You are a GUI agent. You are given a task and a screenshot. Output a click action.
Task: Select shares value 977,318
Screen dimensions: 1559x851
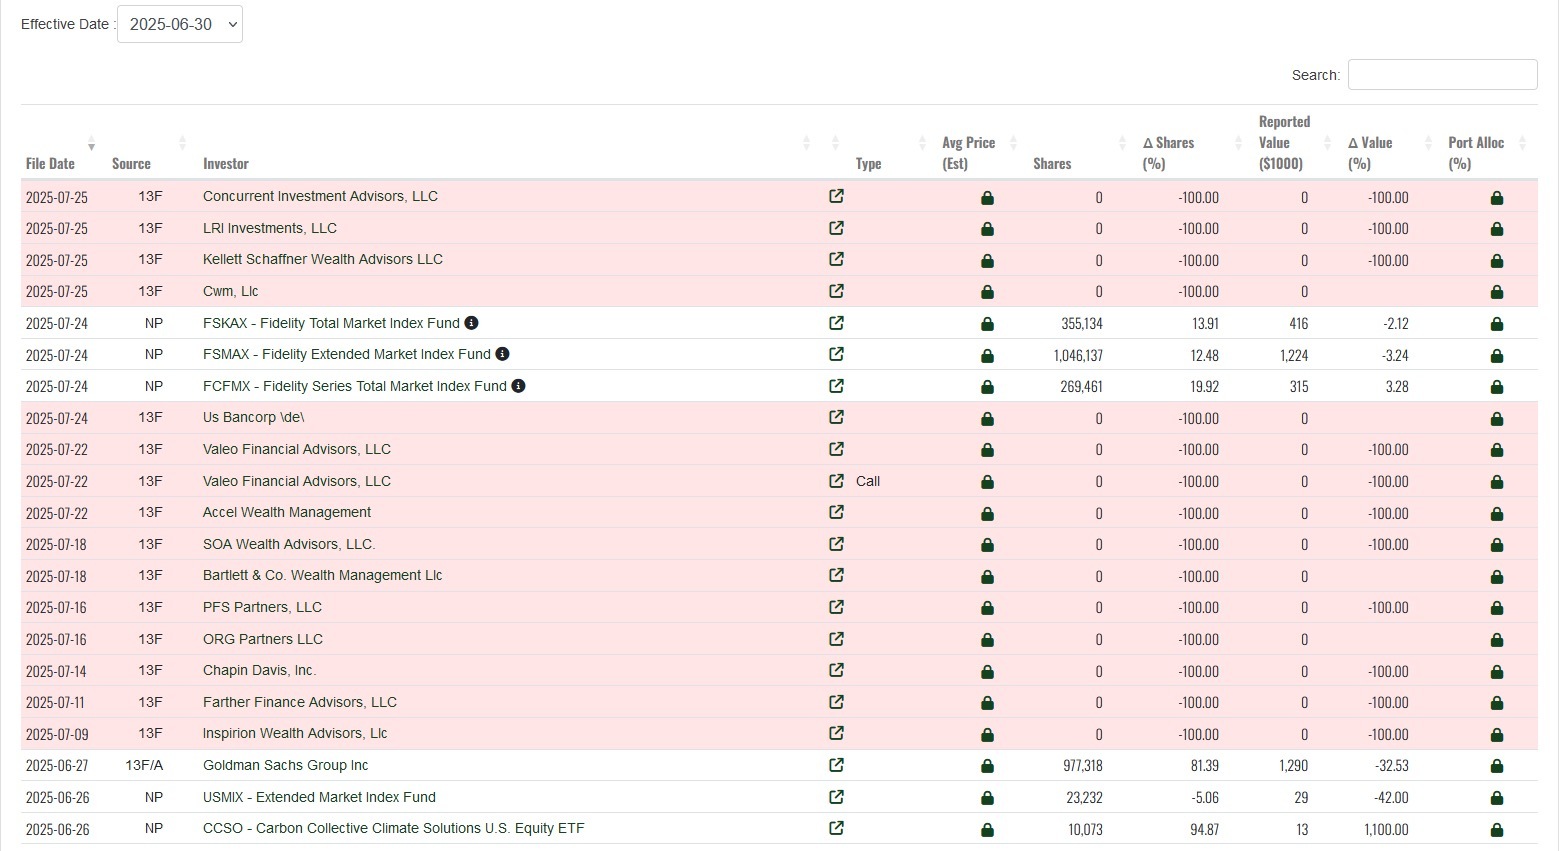tap(1083, 766)
